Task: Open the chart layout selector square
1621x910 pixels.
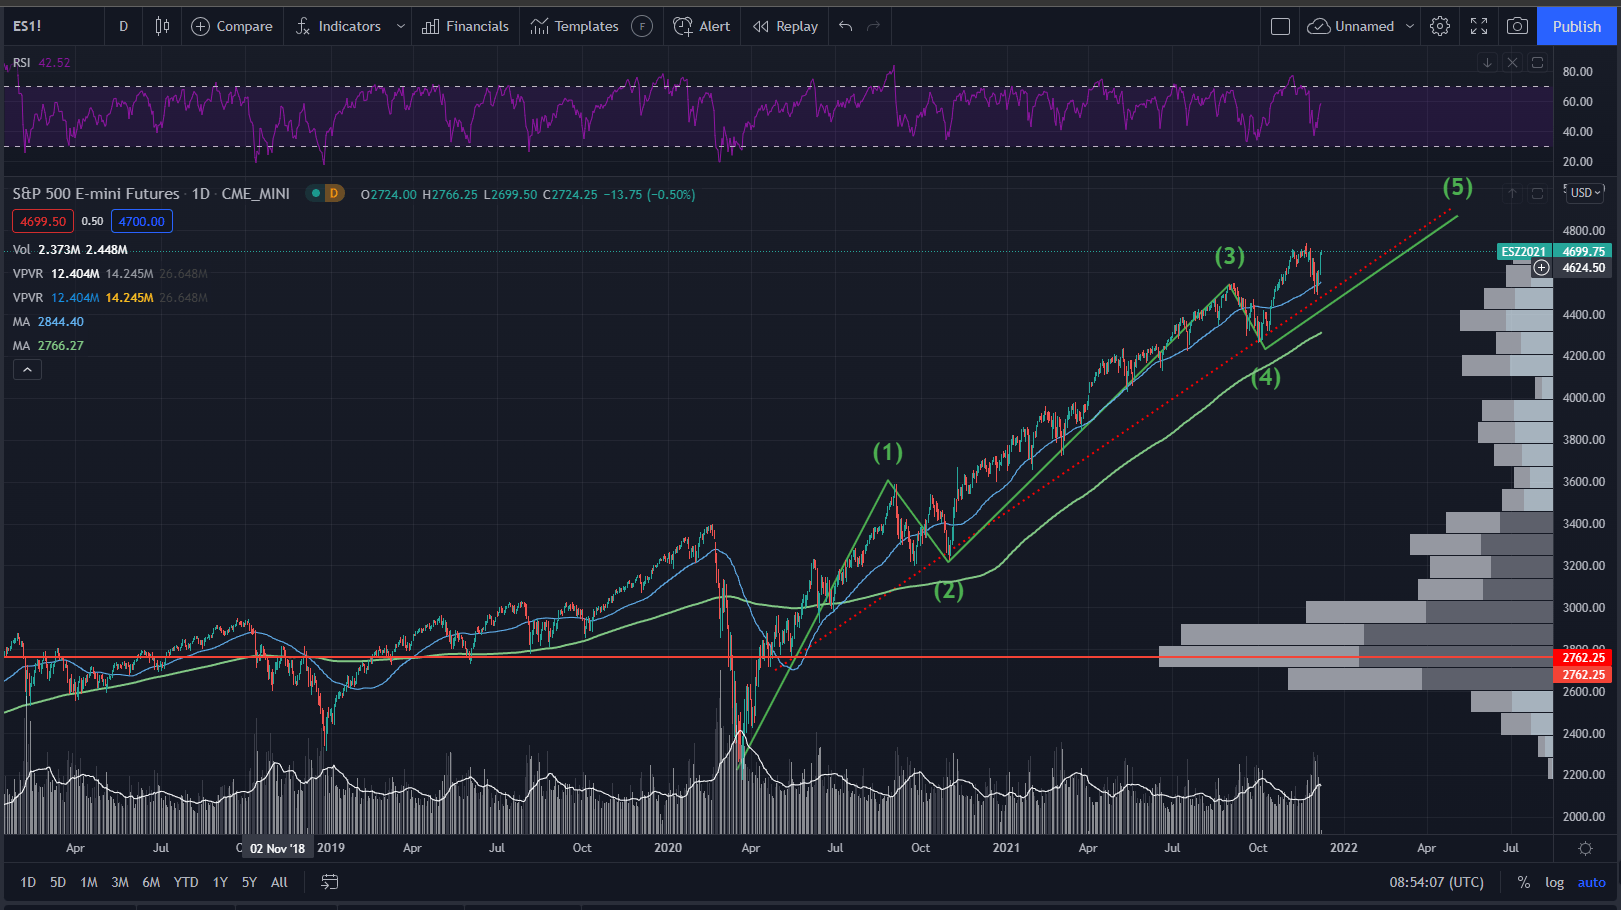Action: pyautogui.click(x=1280, y=26)
